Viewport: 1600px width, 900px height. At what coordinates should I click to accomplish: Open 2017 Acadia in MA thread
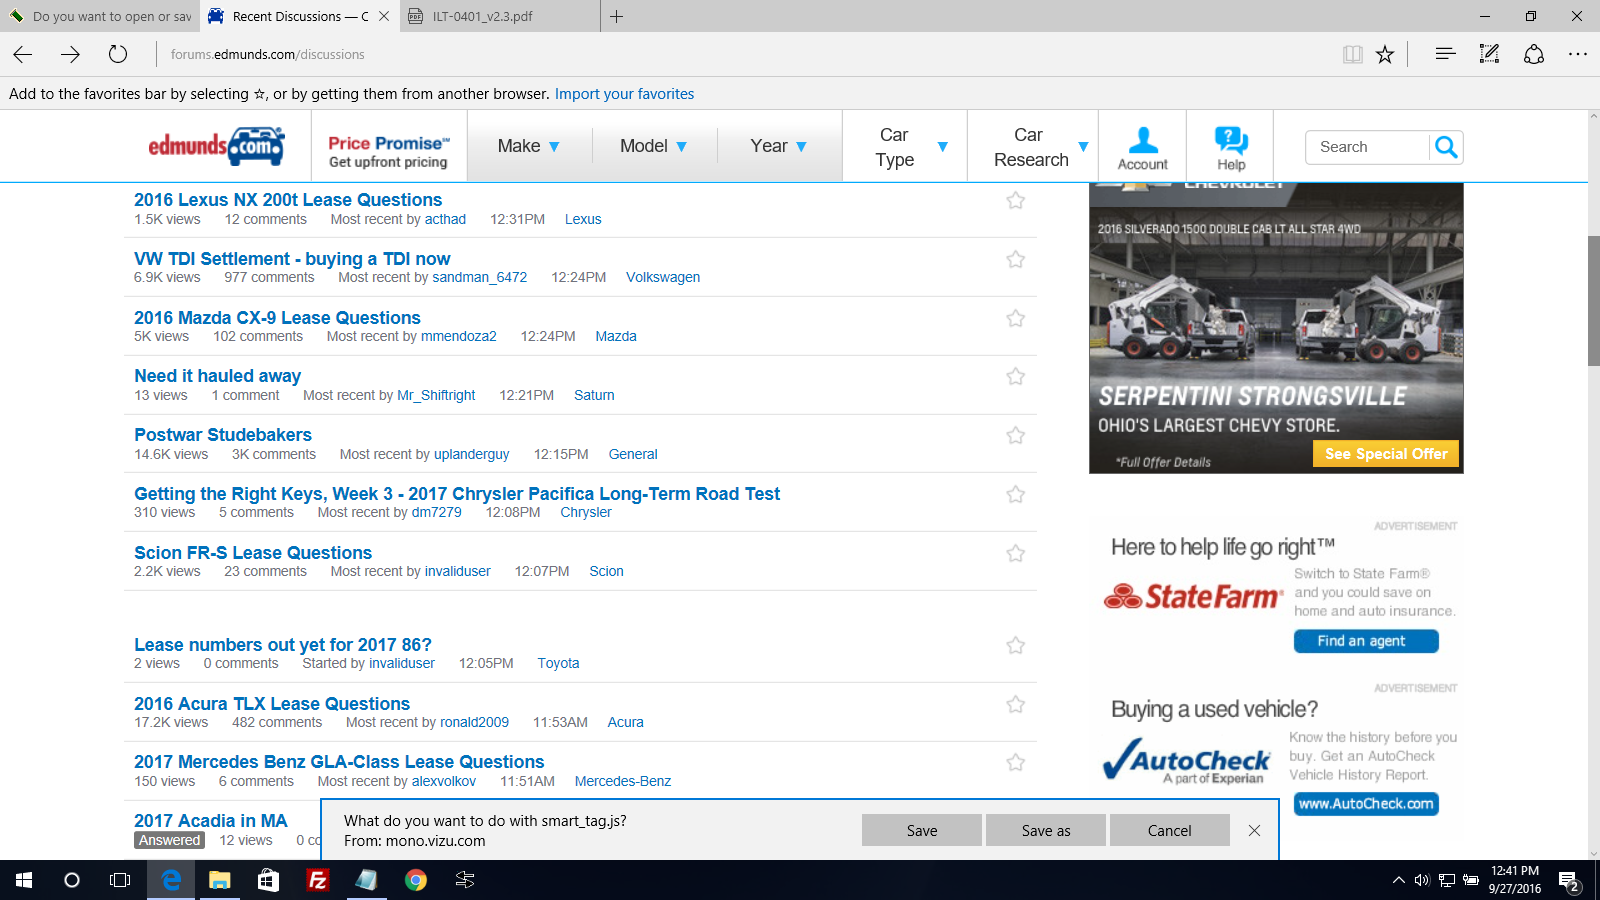(211, 821)
